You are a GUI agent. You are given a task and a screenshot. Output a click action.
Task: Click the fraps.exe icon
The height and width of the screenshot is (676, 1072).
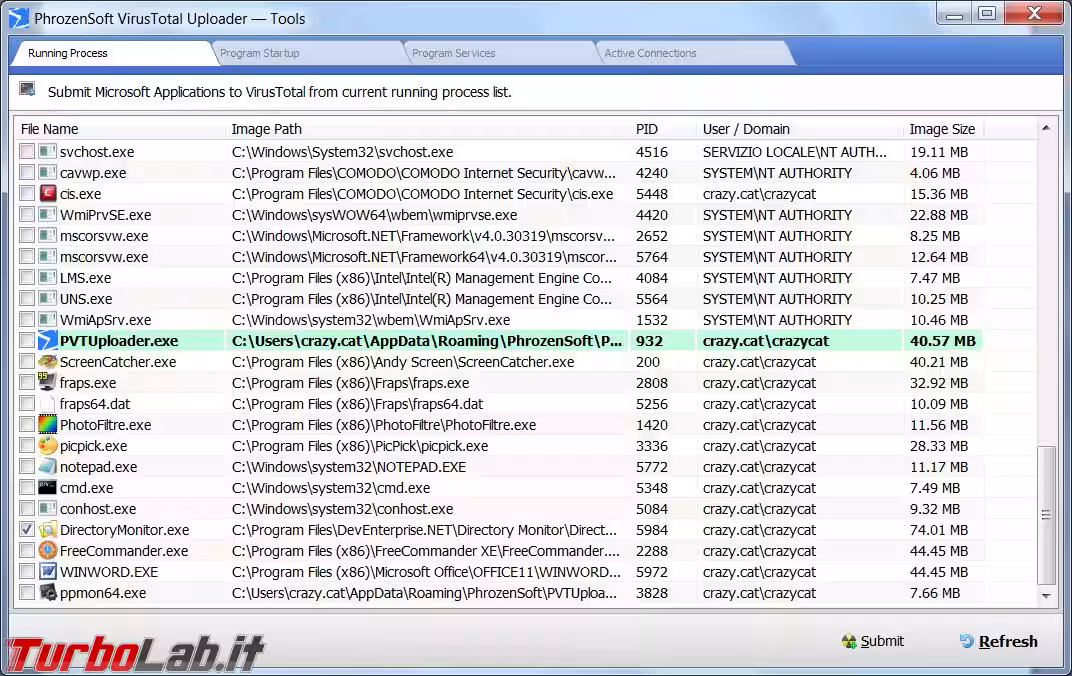coord(48,383)
